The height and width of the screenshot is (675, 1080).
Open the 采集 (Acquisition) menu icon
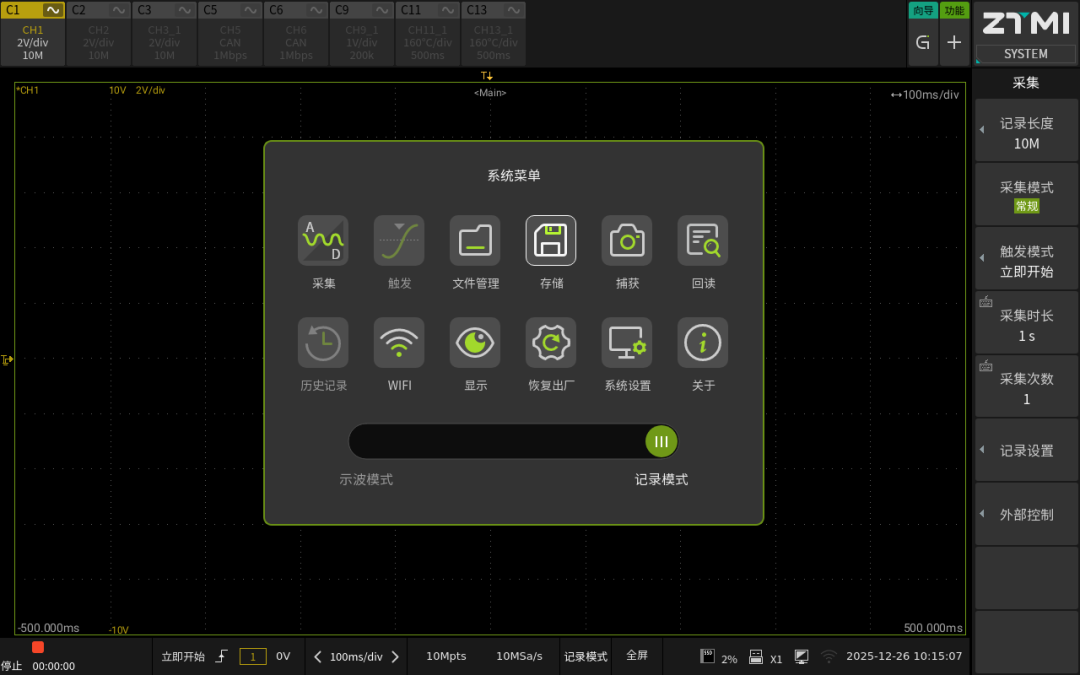(323, 241)
